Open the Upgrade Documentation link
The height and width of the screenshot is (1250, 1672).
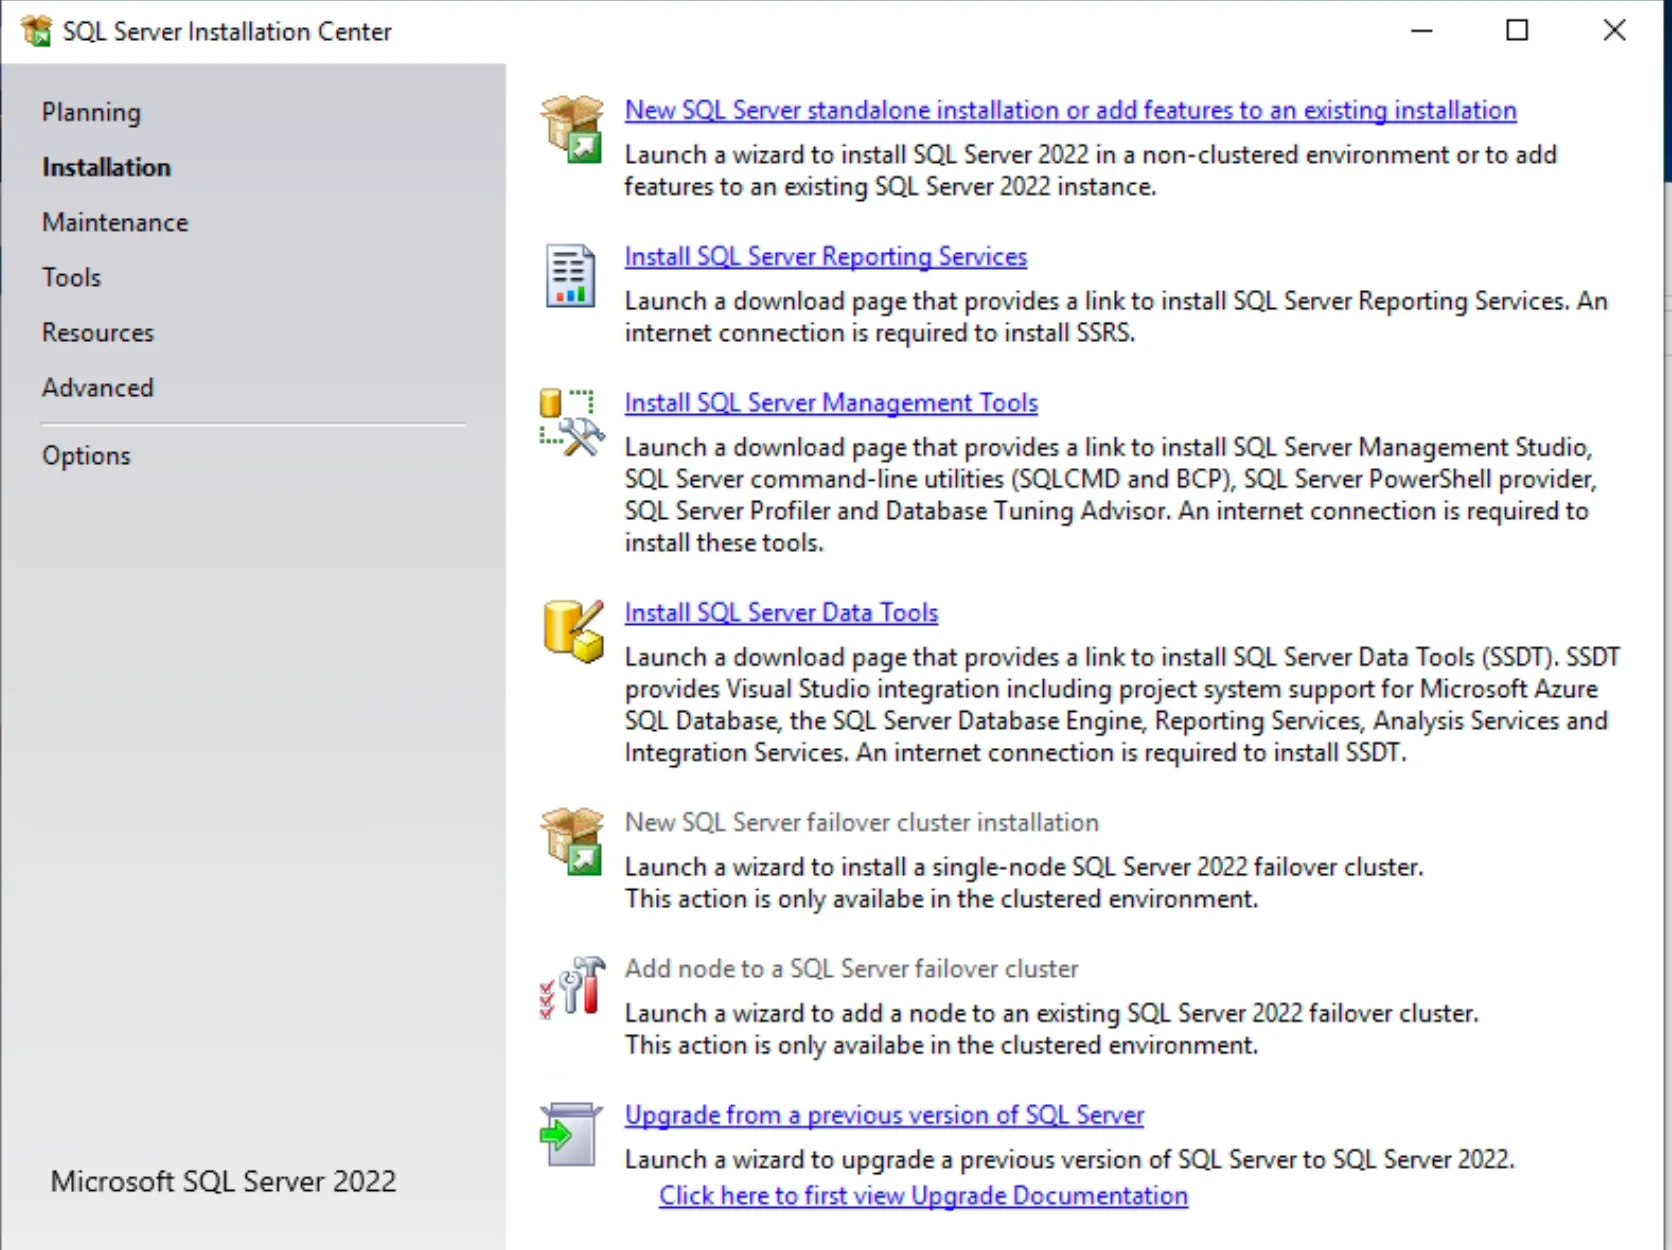coord(923,1196)
